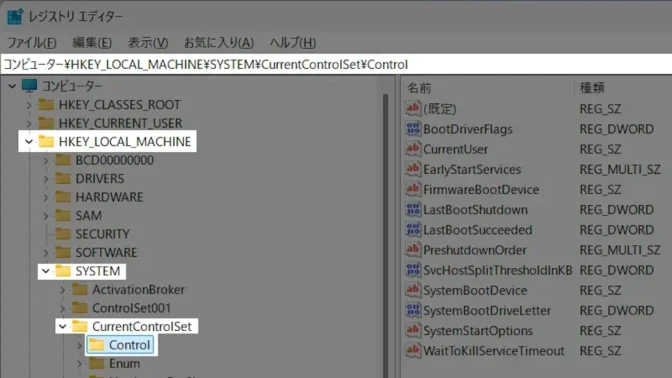Select the HARDWARE key
This screenshot has height=378, width=672.
(109, 197)
